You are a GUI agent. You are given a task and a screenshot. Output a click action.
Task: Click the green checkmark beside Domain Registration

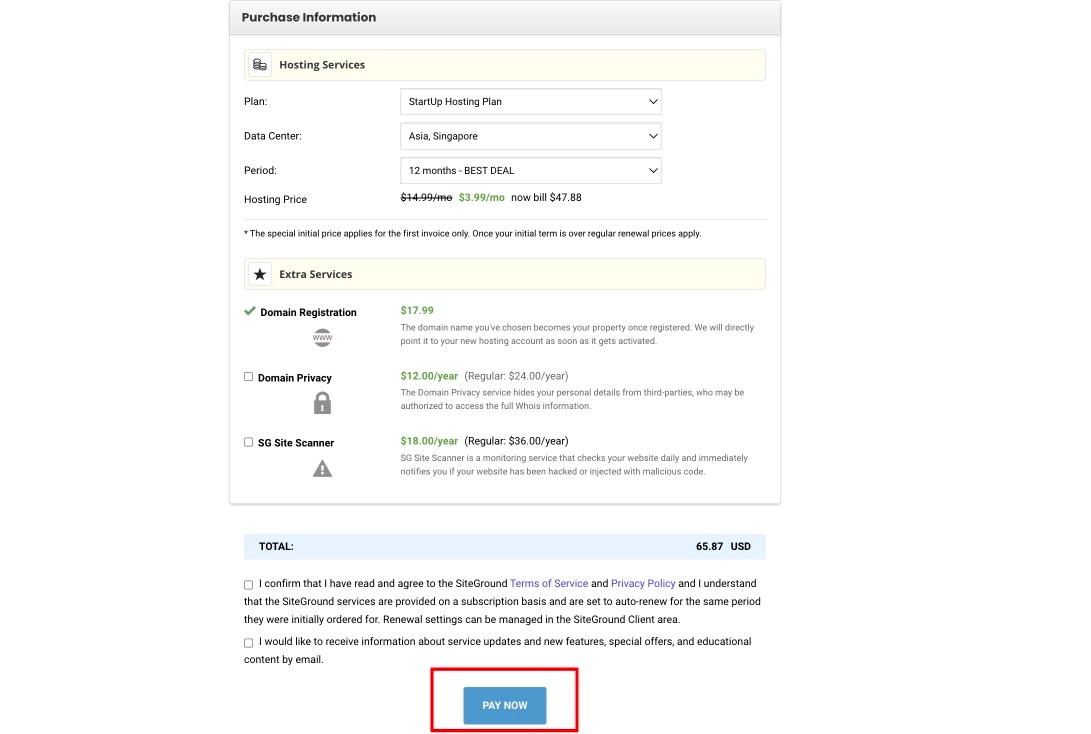(x=249, y=310)
